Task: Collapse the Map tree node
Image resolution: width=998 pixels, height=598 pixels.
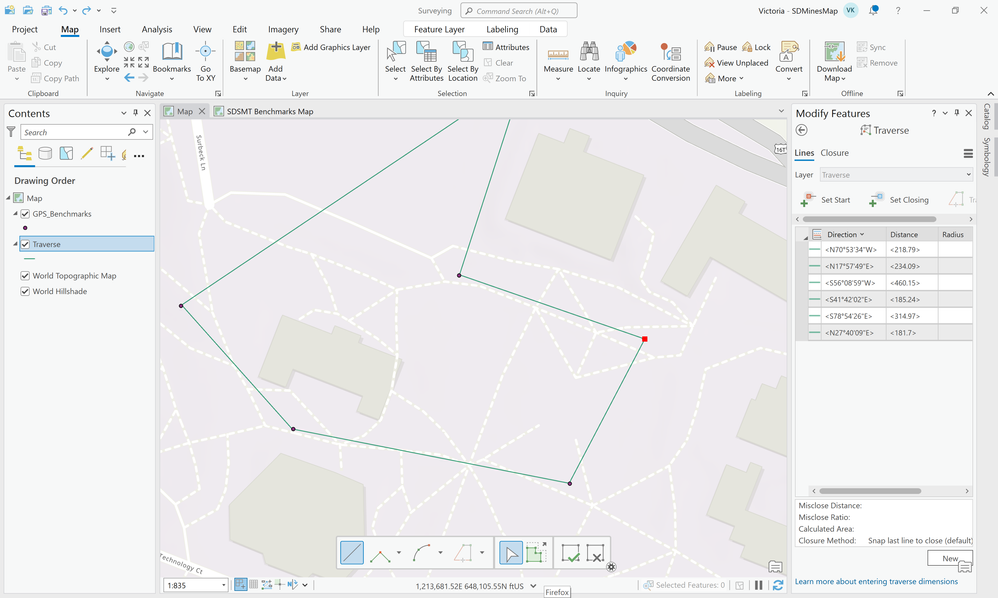Action: [8, 198]
